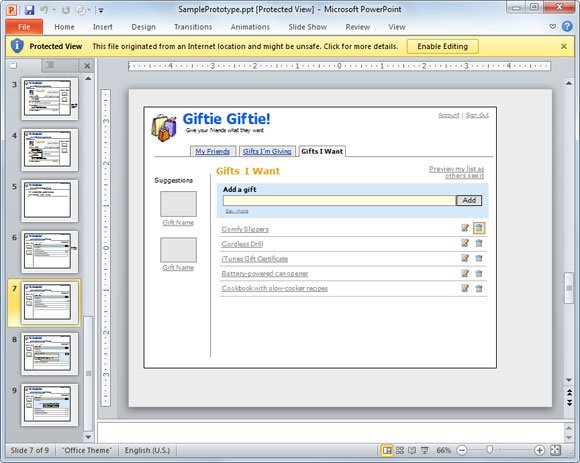Open the Review ribbon tab
The width and height of the screenshot is (580, 463).
point(358,27)
